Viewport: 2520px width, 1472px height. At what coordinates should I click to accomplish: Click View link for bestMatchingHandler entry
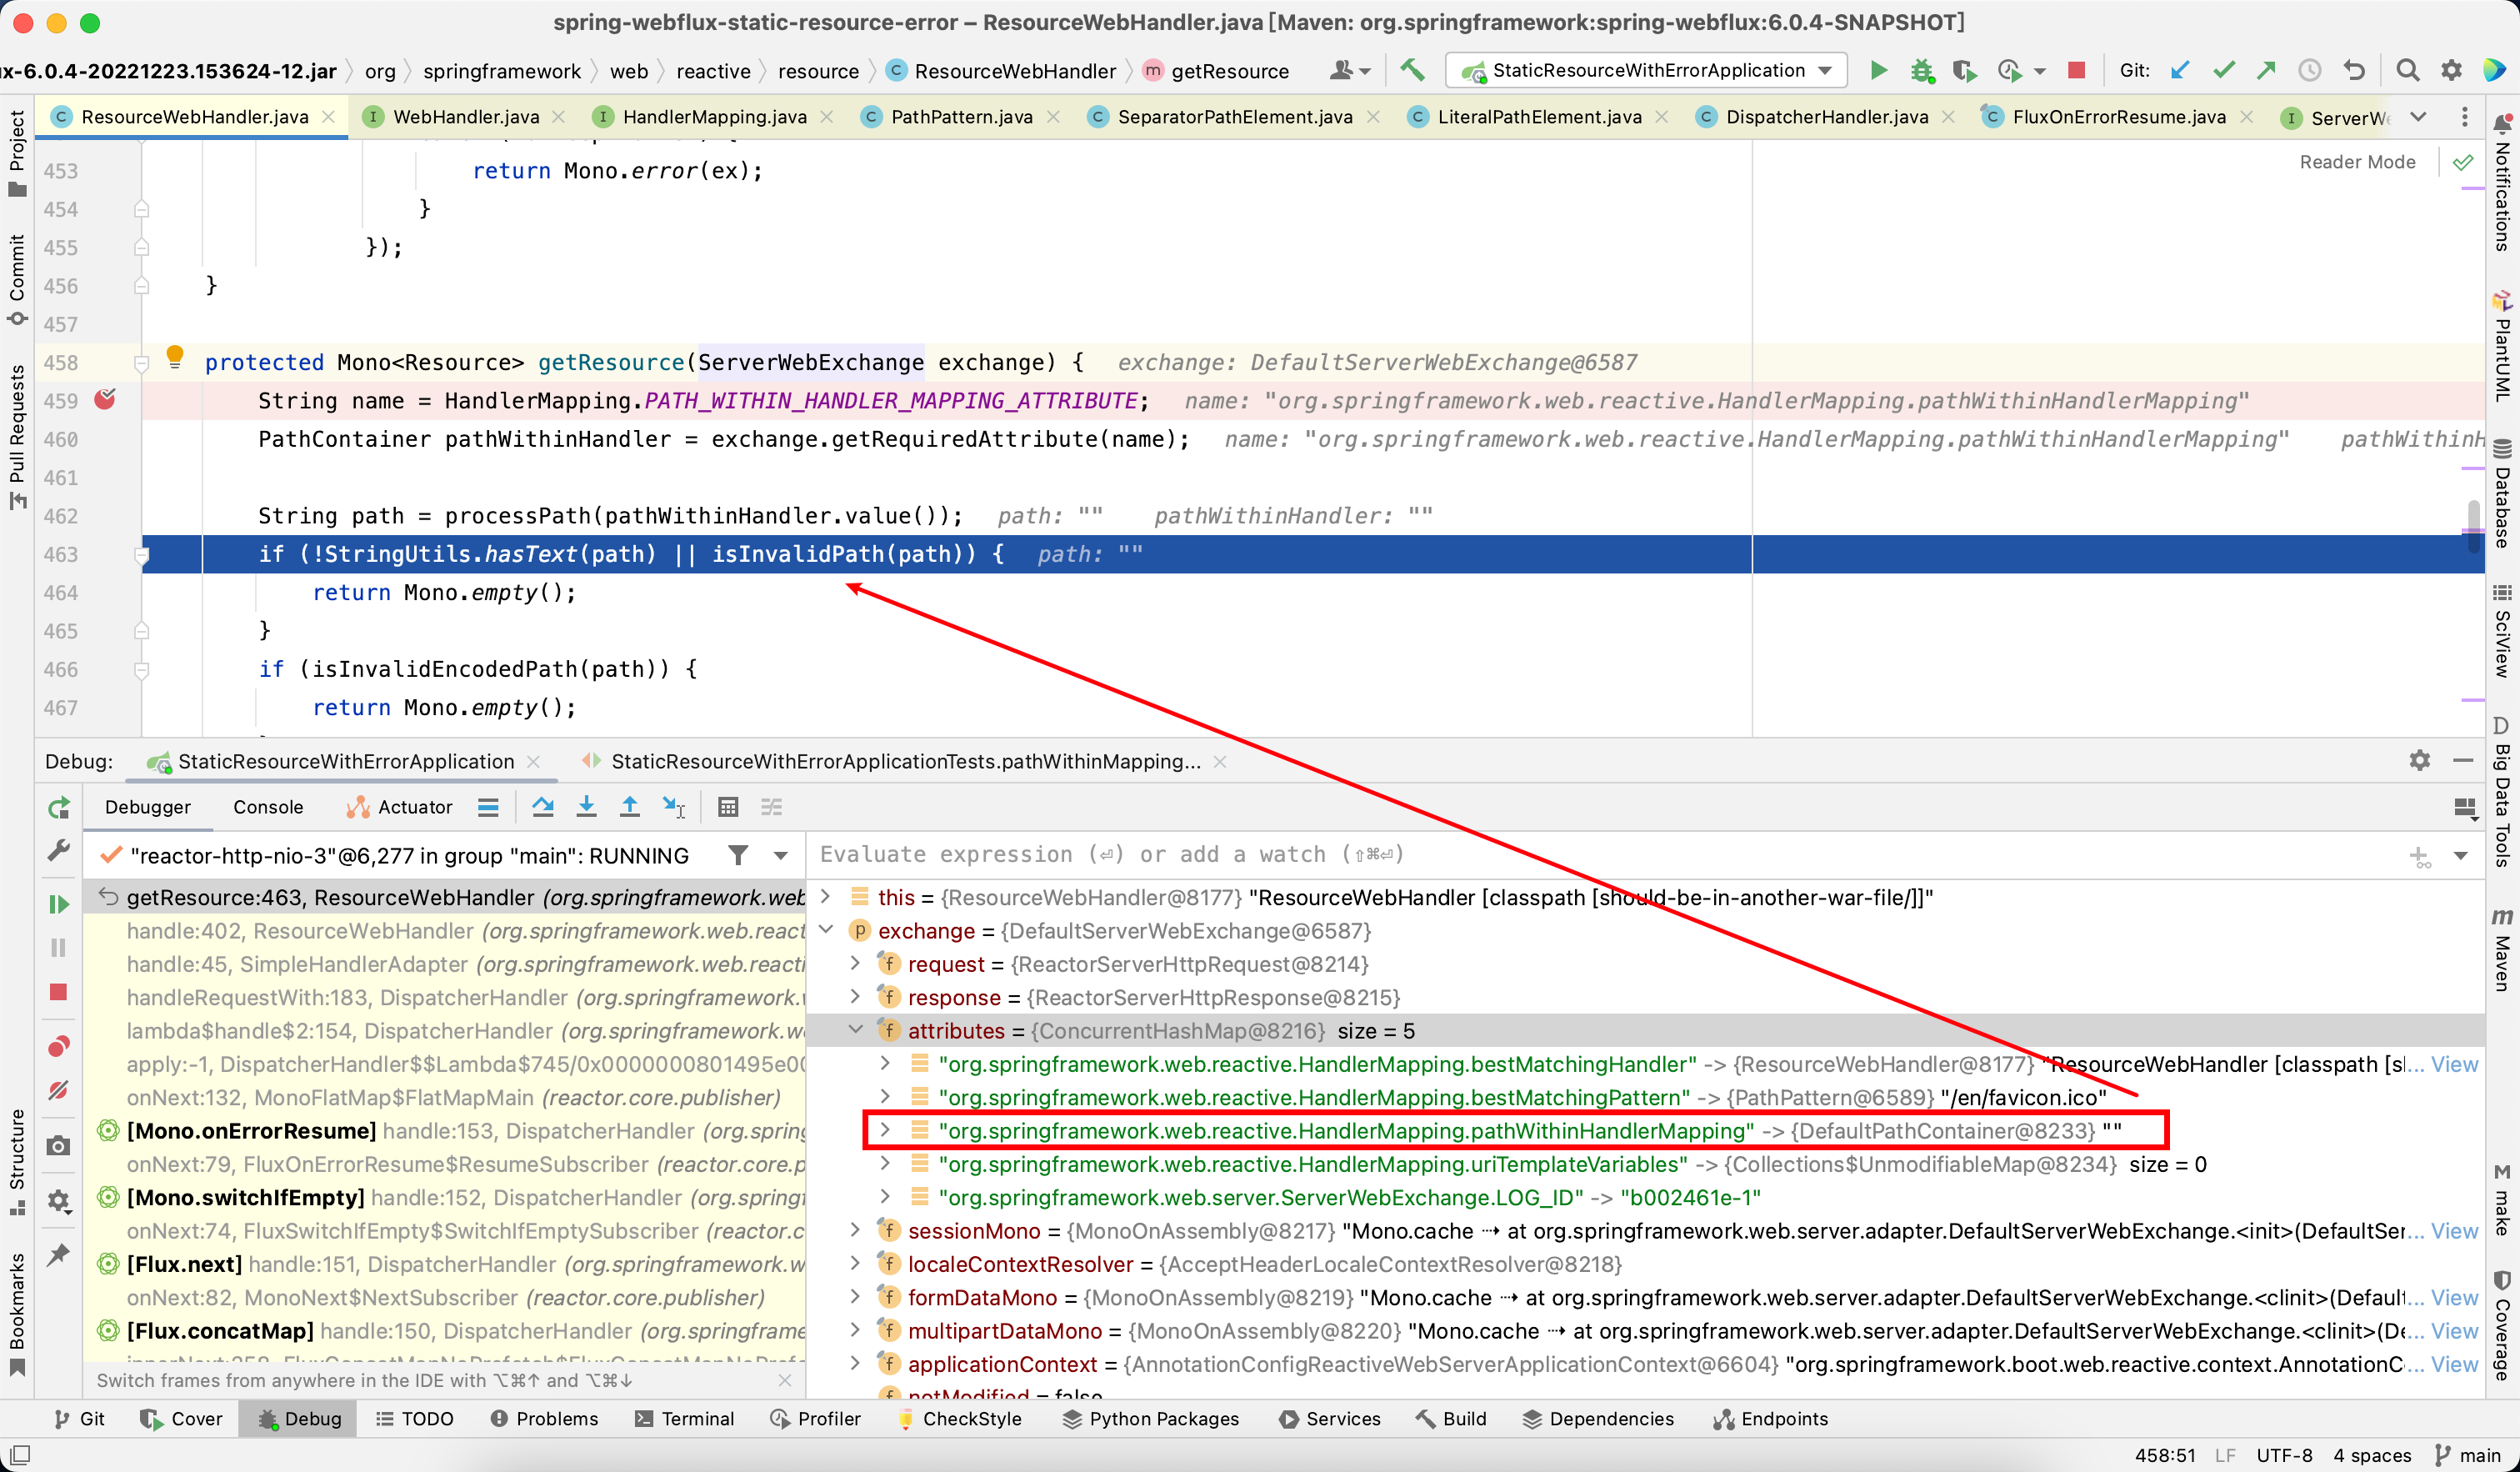click(x=2454, y=1064)
